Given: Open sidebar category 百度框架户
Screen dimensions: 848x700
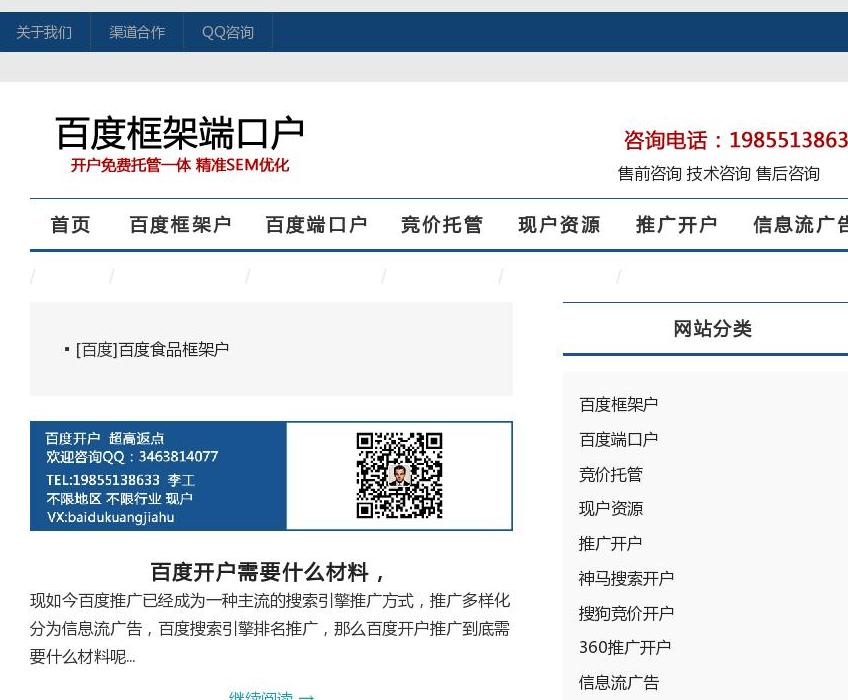Looking at the screenshot, I should (x=618, y=404).
